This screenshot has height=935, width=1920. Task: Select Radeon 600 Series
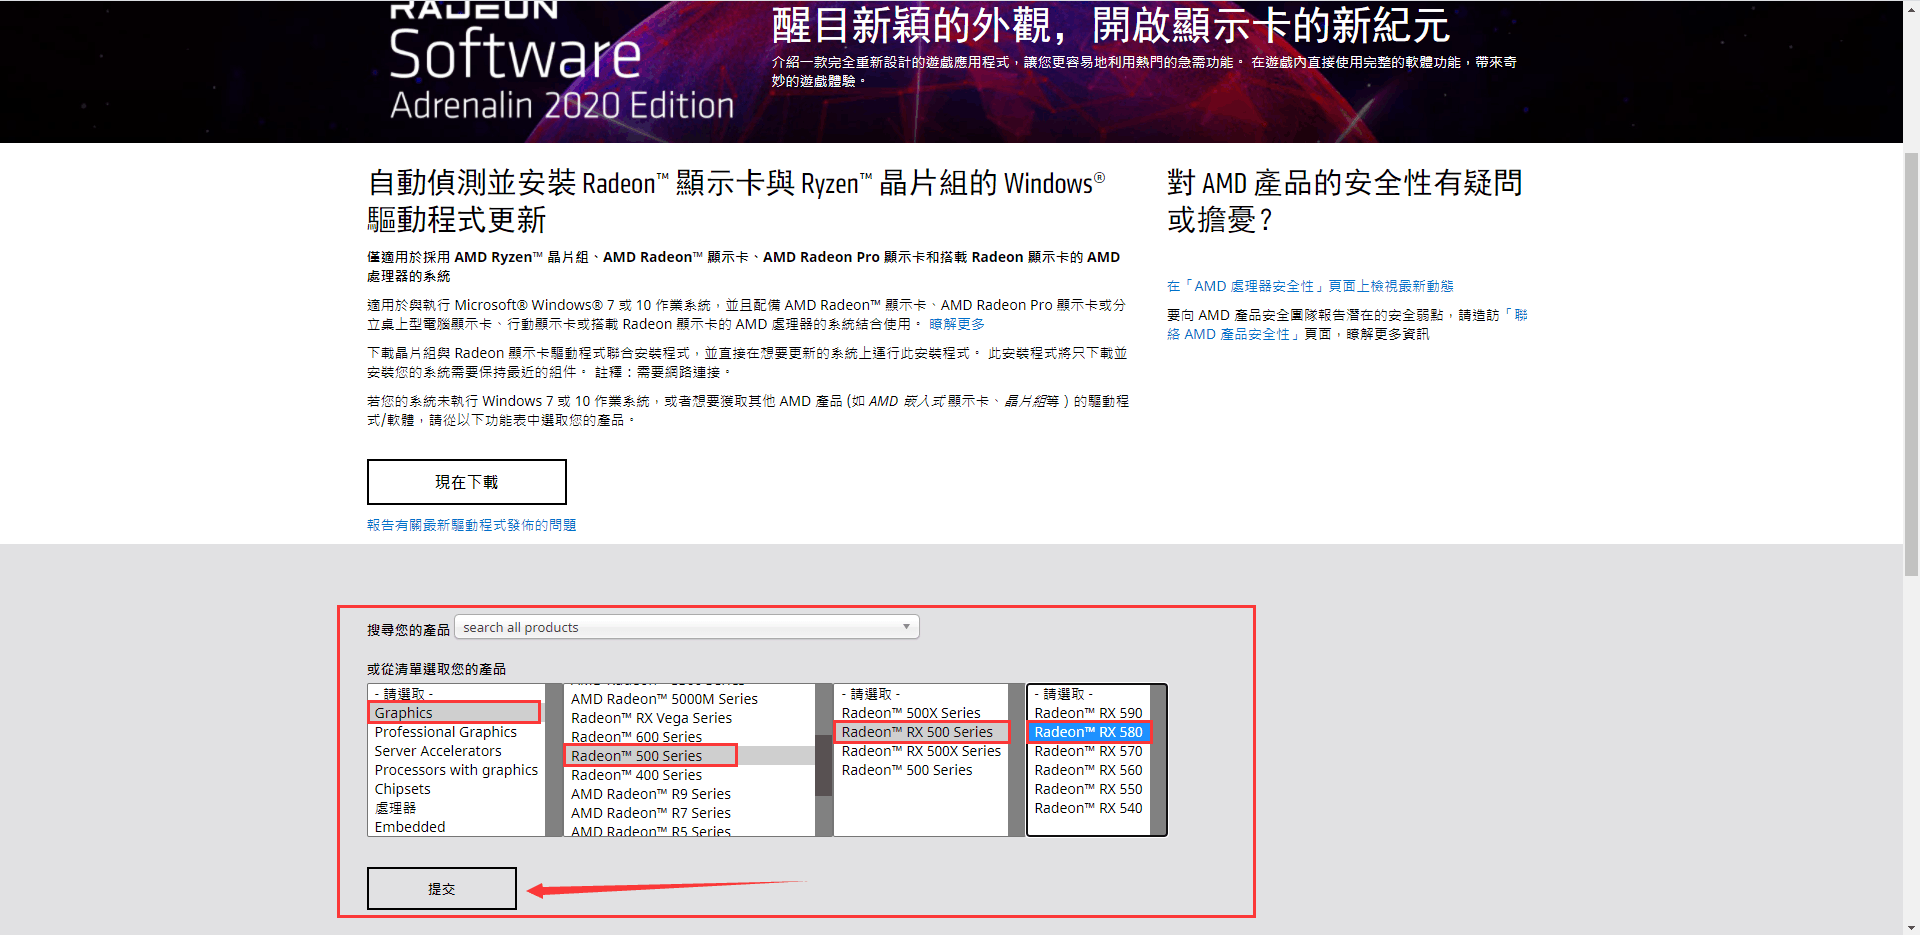pos(690,737)
